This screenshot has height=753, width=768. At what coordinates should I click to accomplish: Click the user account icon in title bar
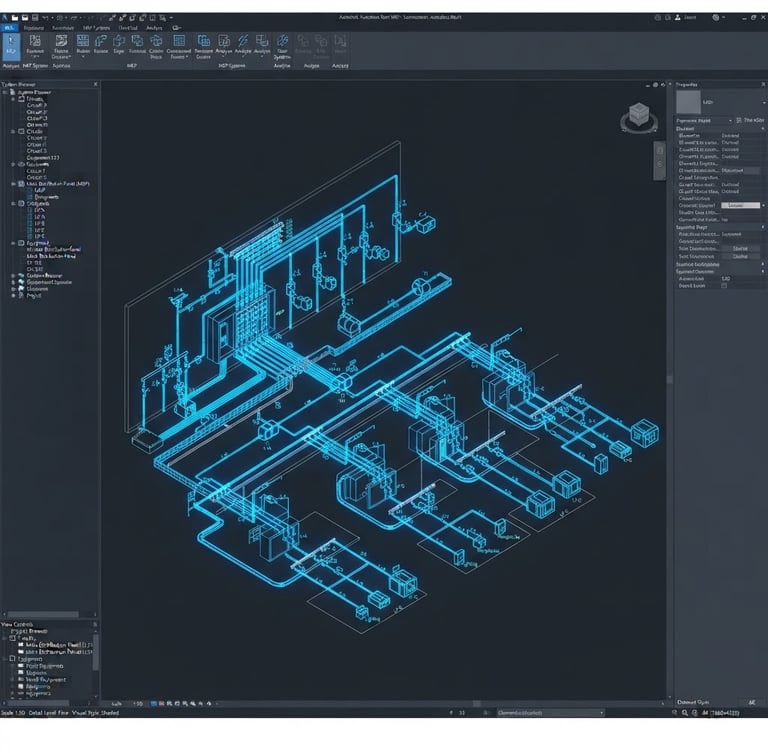677,17
